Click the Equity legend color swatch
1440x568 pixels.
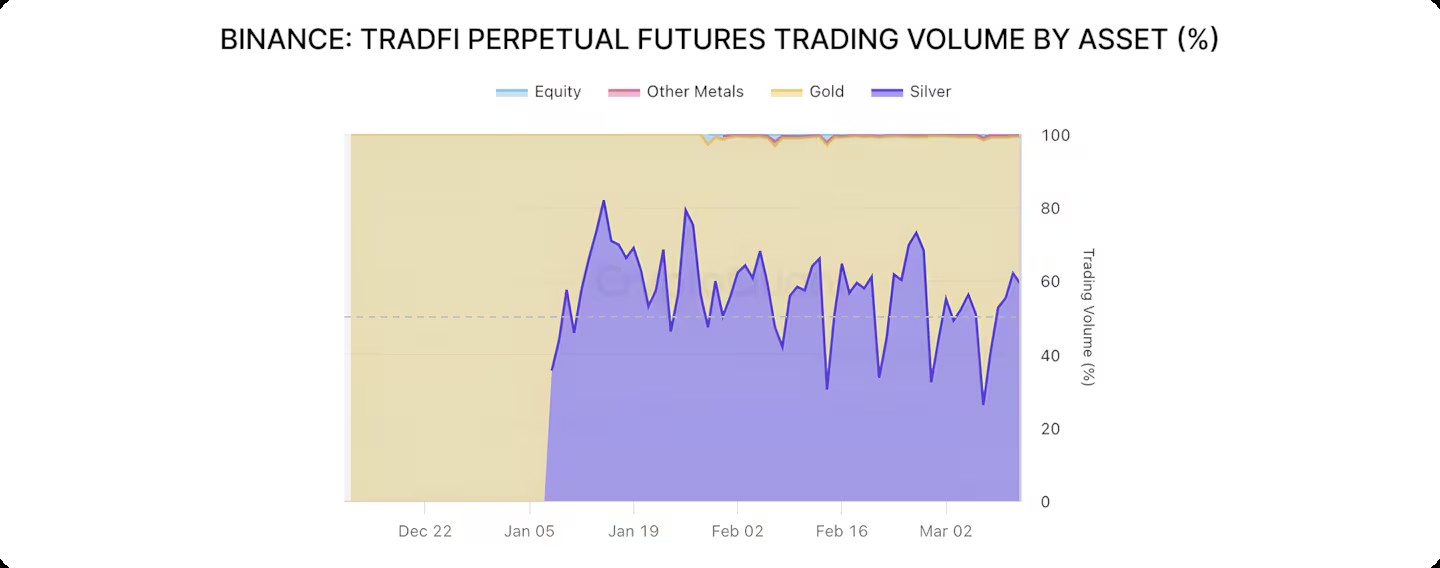coord(511,93)
